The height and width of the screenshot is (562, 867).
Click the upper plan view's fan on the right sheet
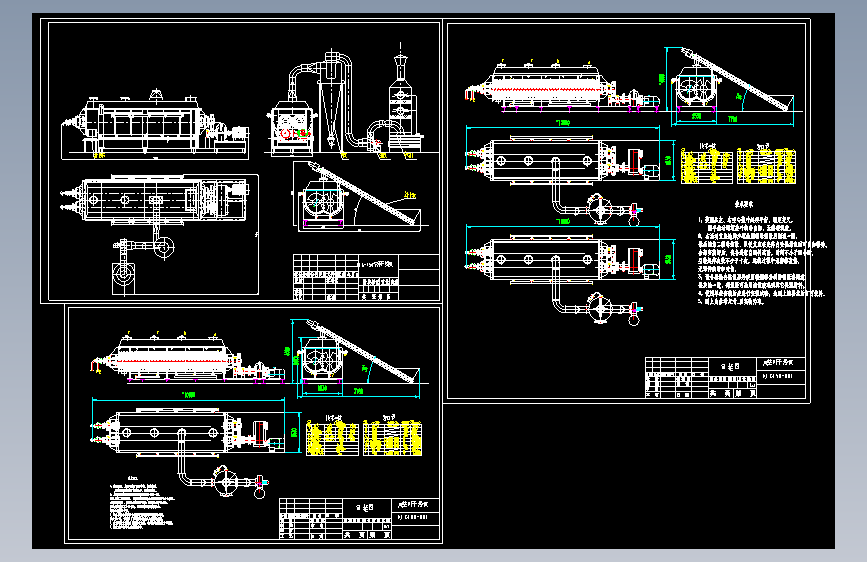click(x=600, y=209)
